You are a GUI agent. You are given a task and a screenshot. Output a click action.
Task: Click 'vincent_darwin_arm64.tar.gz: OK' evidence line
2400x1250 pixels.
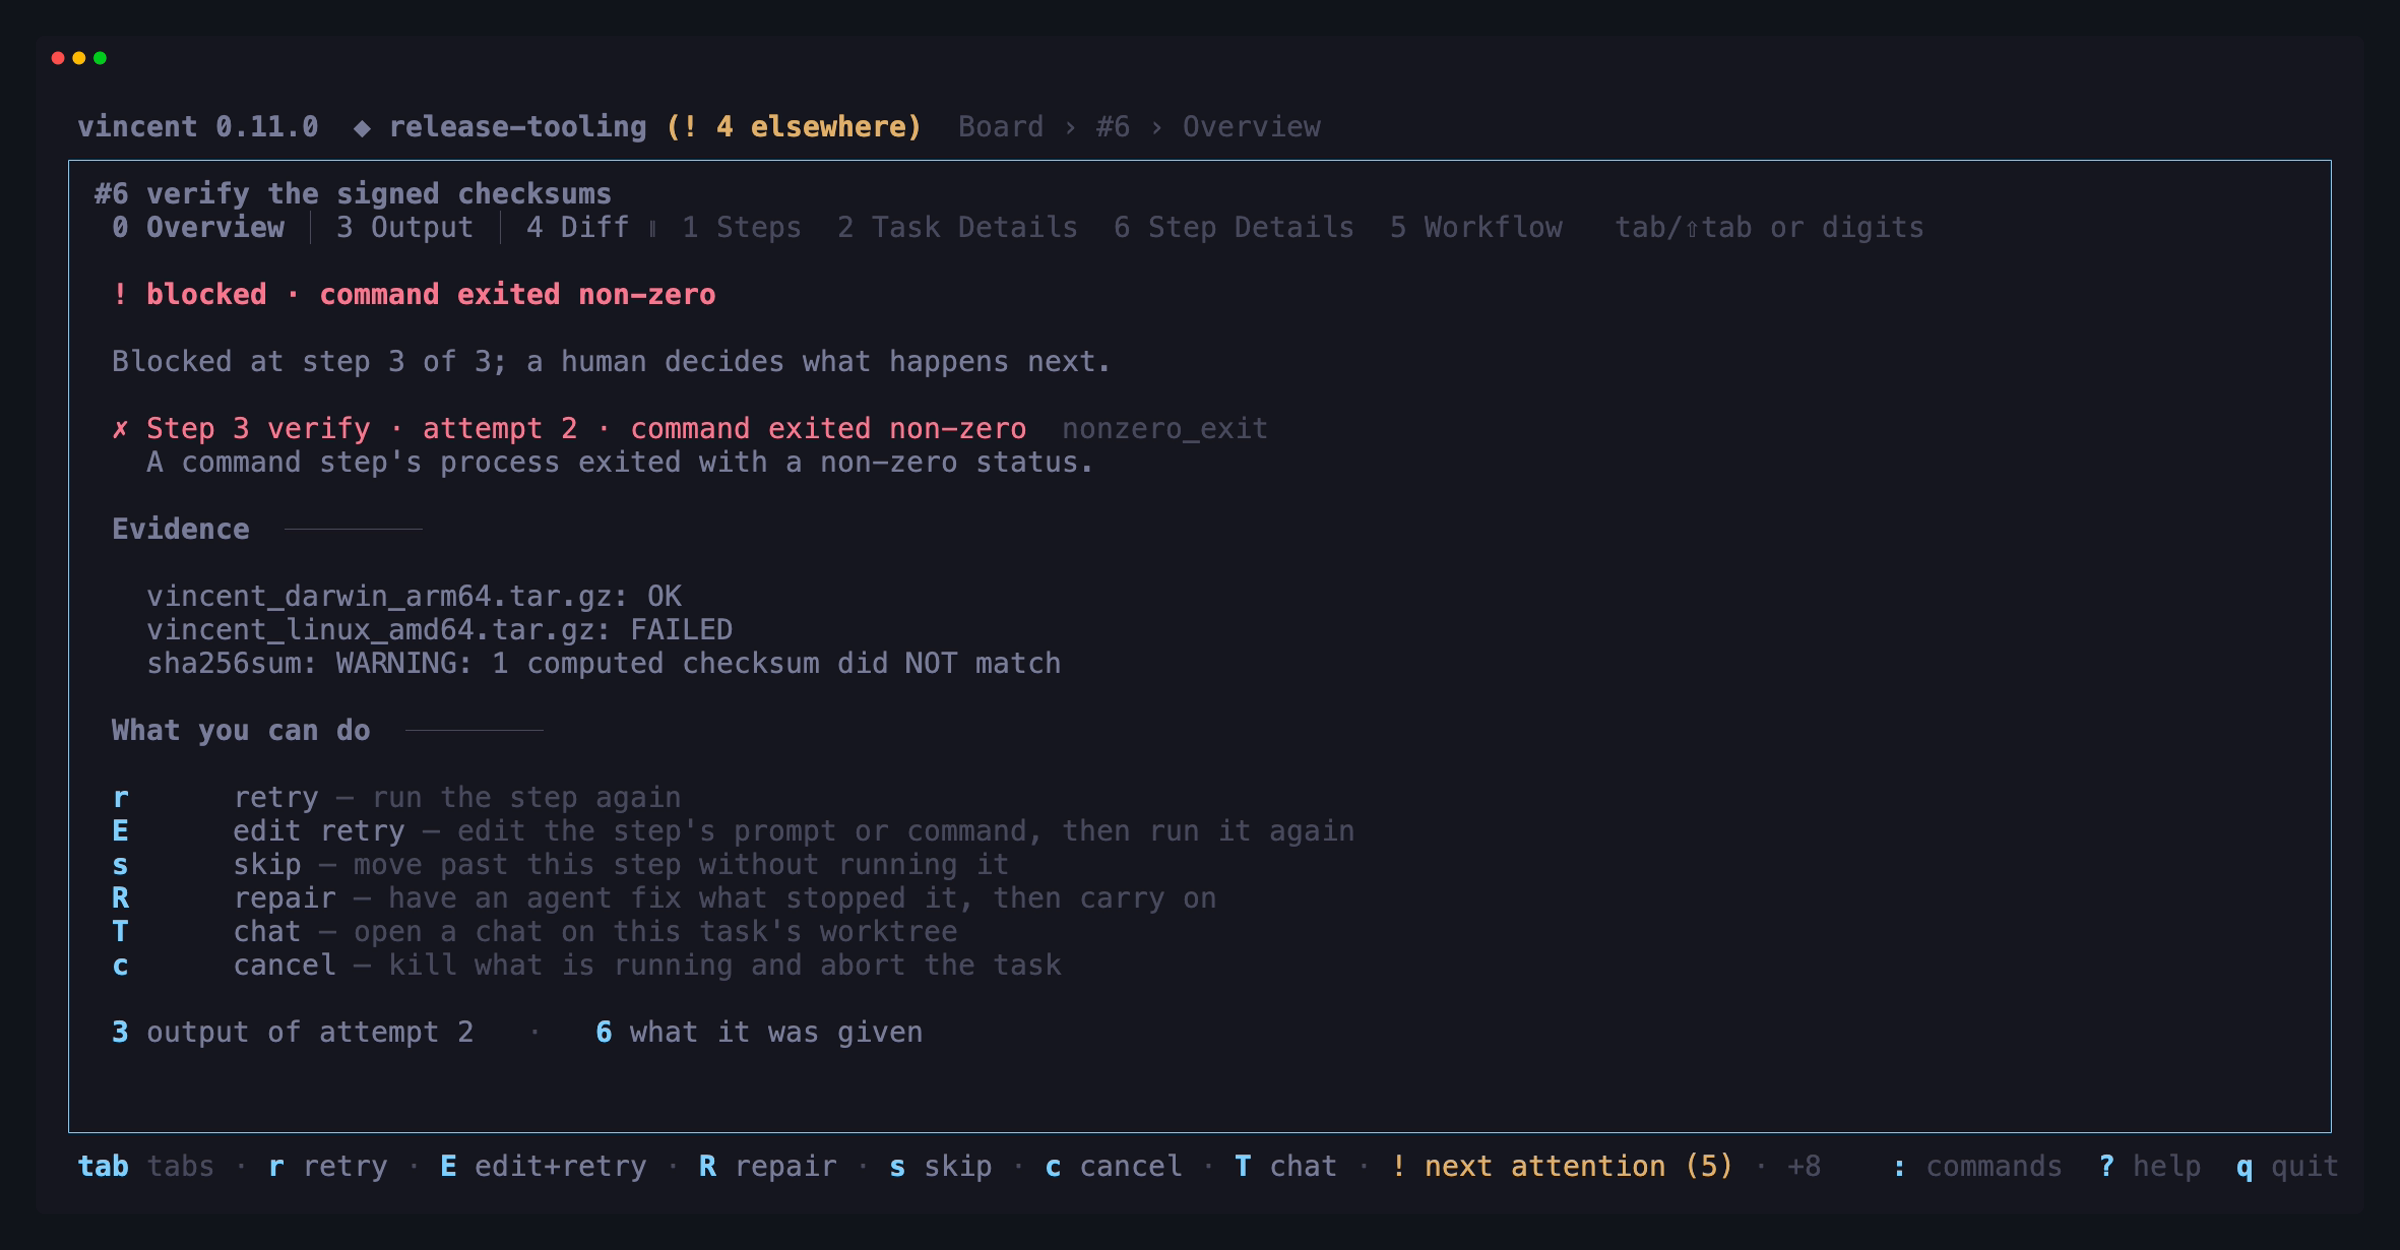414,596
